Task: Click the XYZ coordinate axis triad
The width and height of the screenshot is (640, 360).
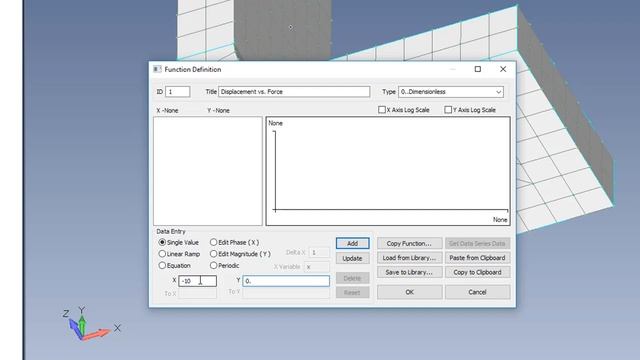Action: [x=90, y=323]
